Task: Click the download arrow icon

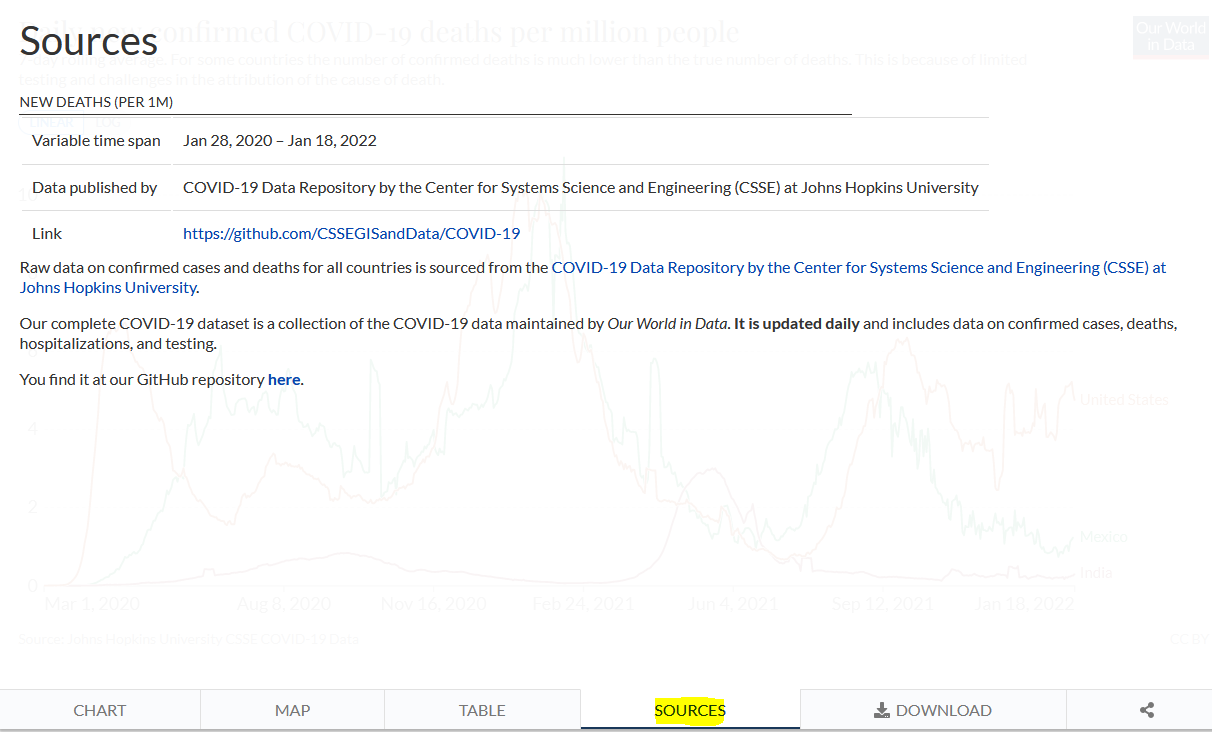Action: pyautogui.click(x=881, y=710)
